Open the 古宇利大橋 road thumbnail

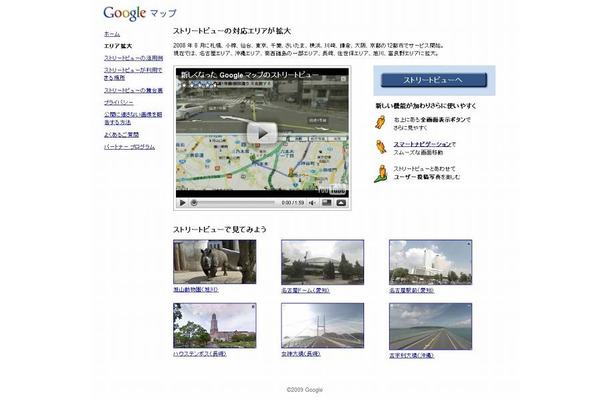tap(431, 326)
